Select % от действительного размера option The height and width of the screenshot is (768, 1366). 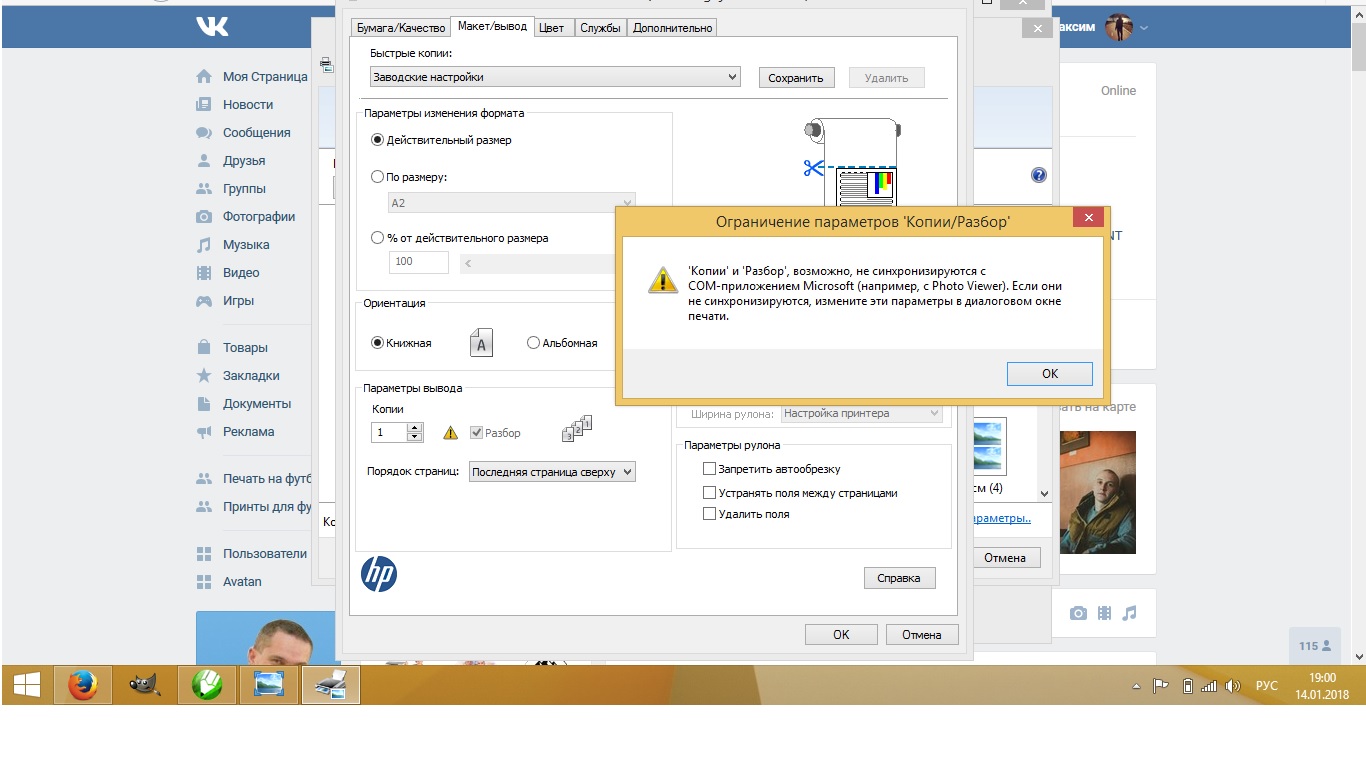pyautogui.click(x=377, y=238)
